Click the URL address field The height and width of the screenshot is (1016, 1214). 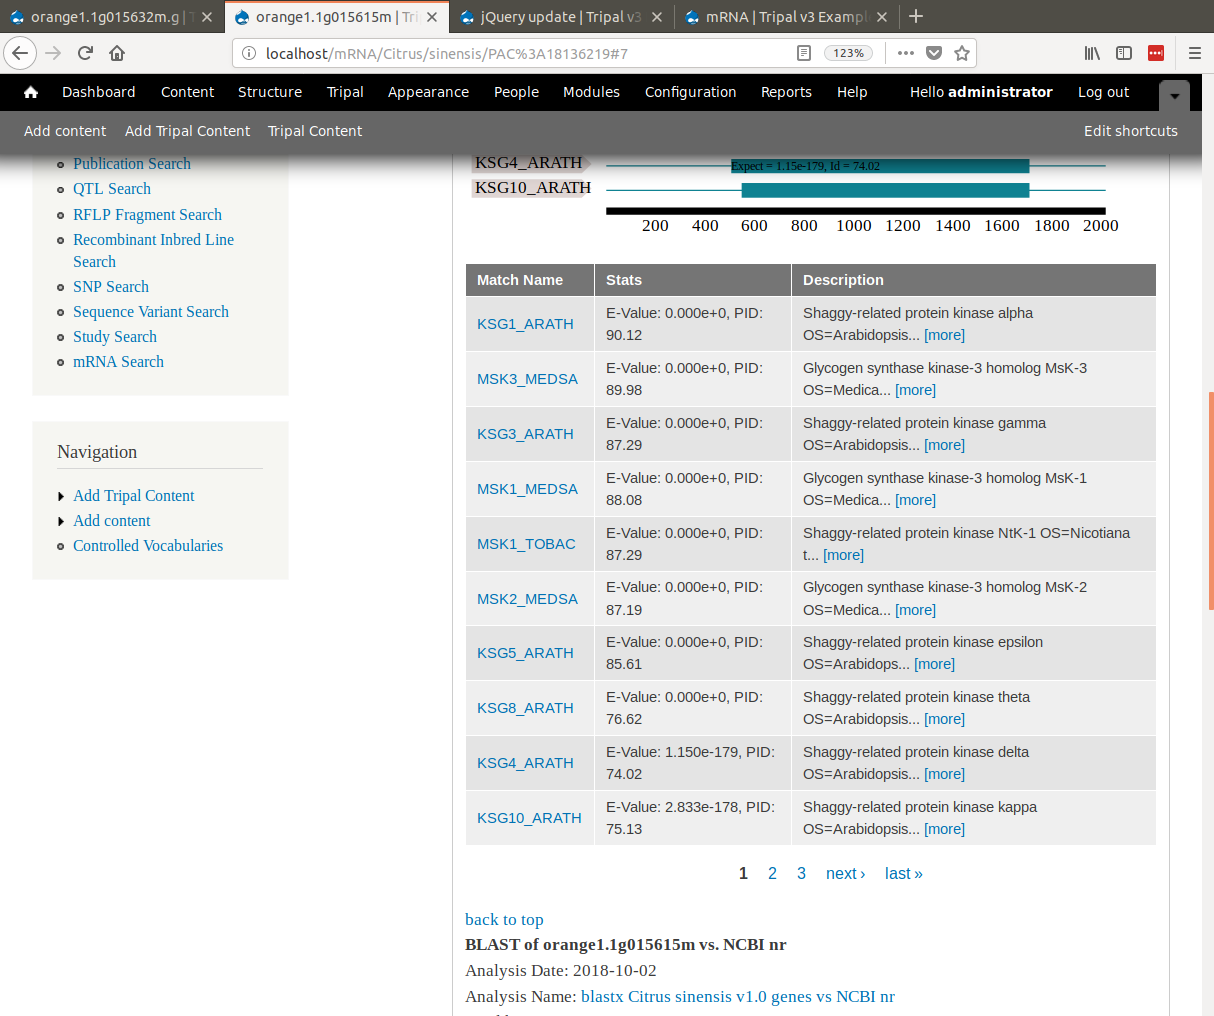tap(520, 53)
